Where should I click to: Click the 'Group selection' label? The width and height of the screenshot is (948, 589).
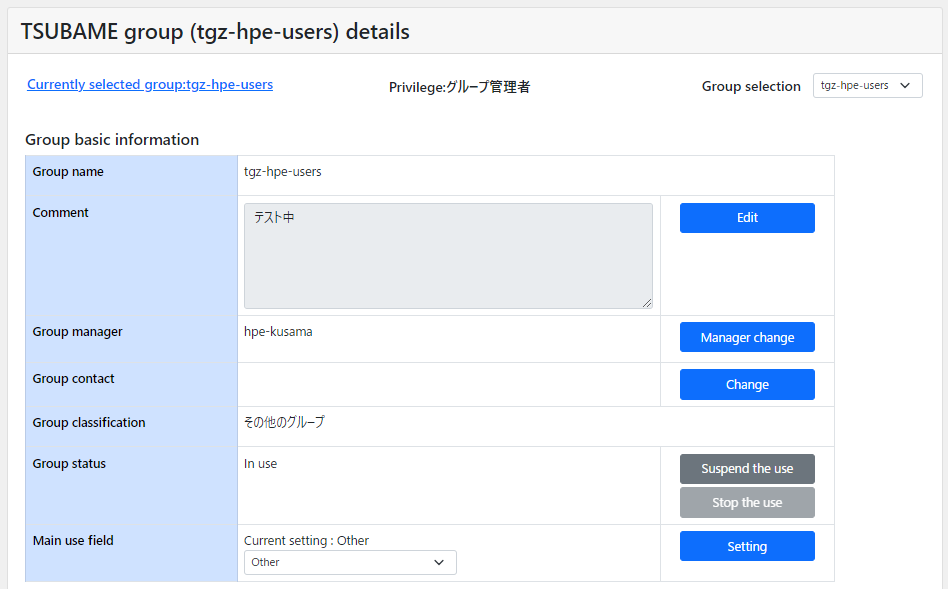point(751,86)
